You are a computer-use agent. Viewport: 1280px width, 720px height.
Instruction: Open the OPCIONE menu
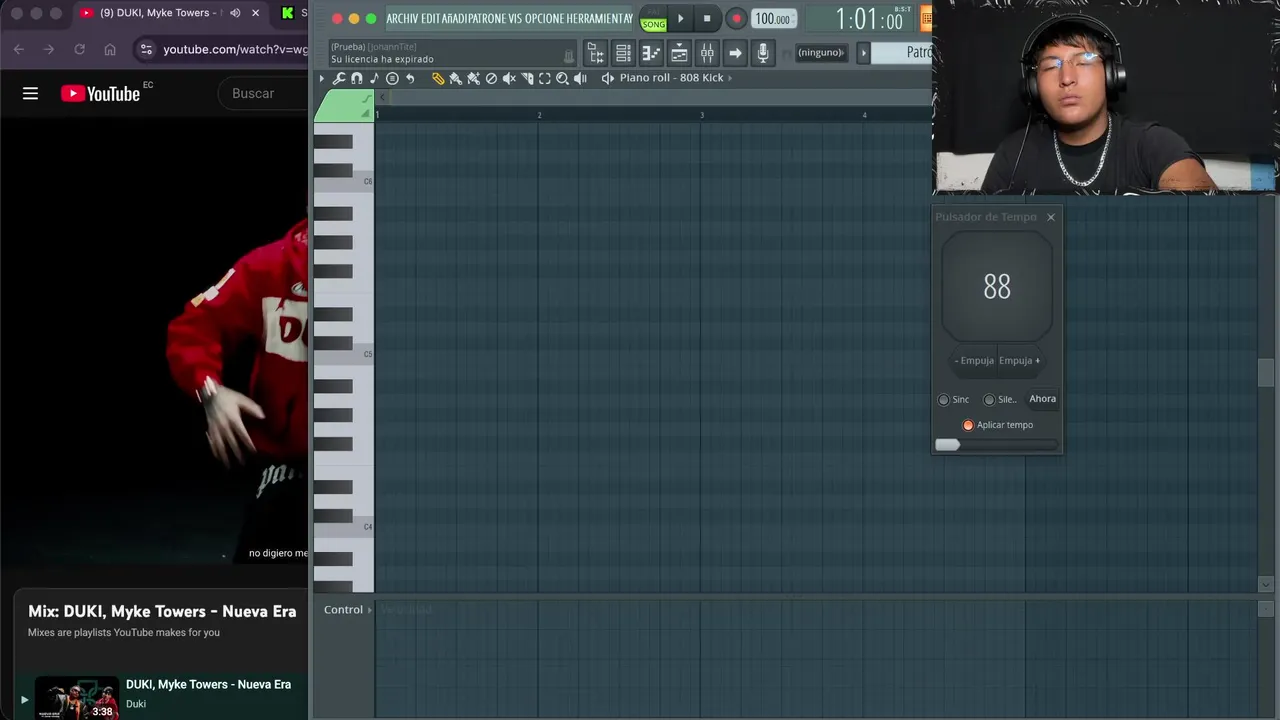pos(543,19)
